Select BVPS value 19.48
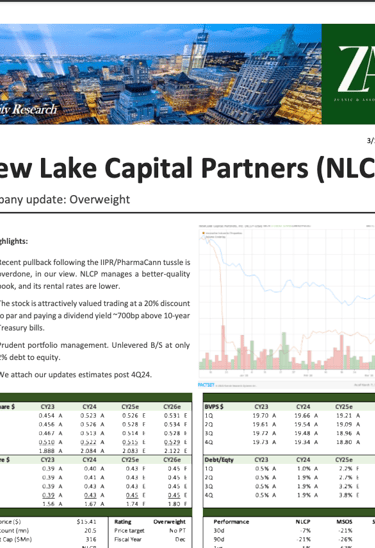Viewport: 375px width, 548px height. tap(303, 433)
